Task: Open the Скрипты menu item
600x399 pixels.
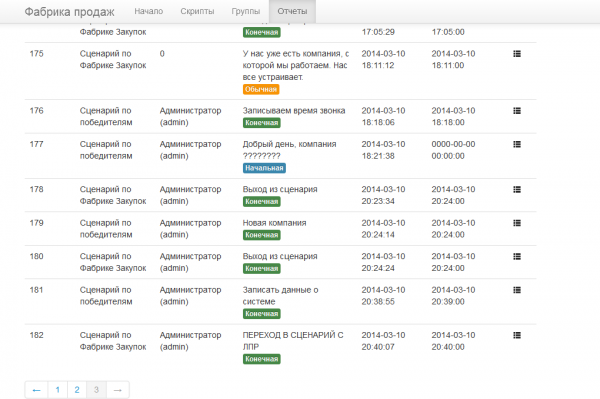Action: pos(197,11)
